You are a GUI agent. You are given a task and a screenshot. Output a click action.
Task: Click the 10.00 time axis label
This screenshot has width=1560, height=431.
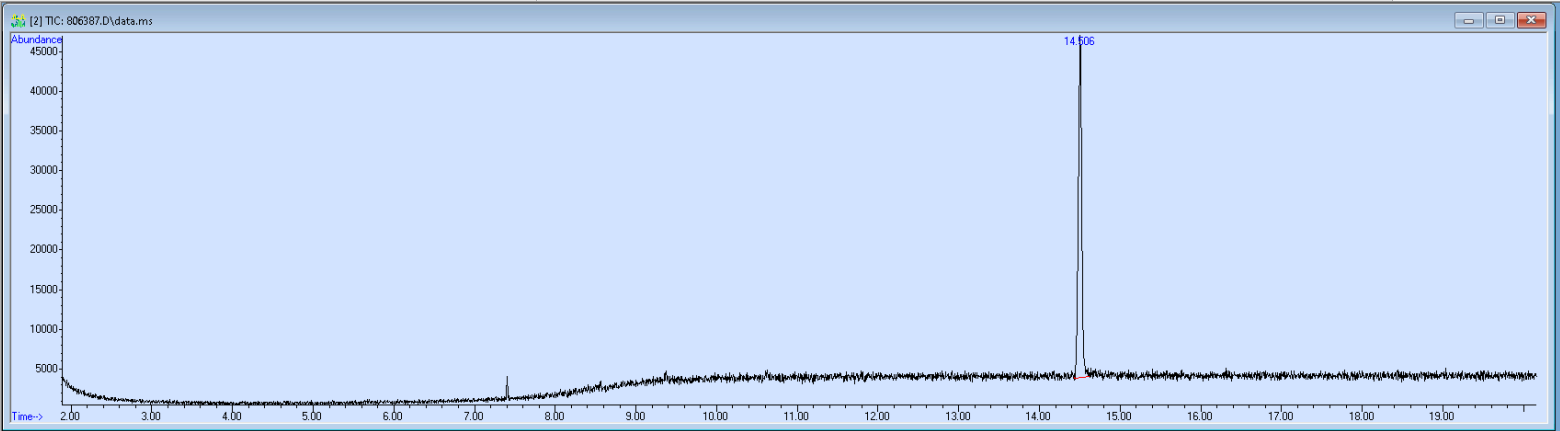point(715,415)
